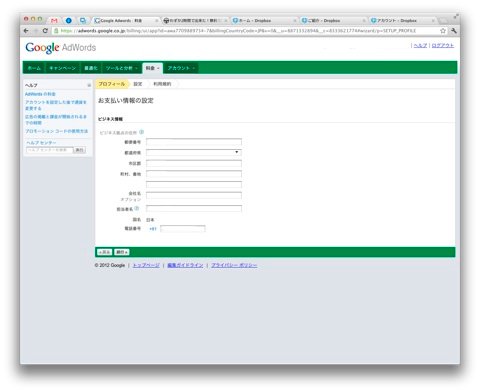Switch to the アカウント - Dropbox tab
Image resolution: width=480 pixels, height=392 pixels.
403,21
